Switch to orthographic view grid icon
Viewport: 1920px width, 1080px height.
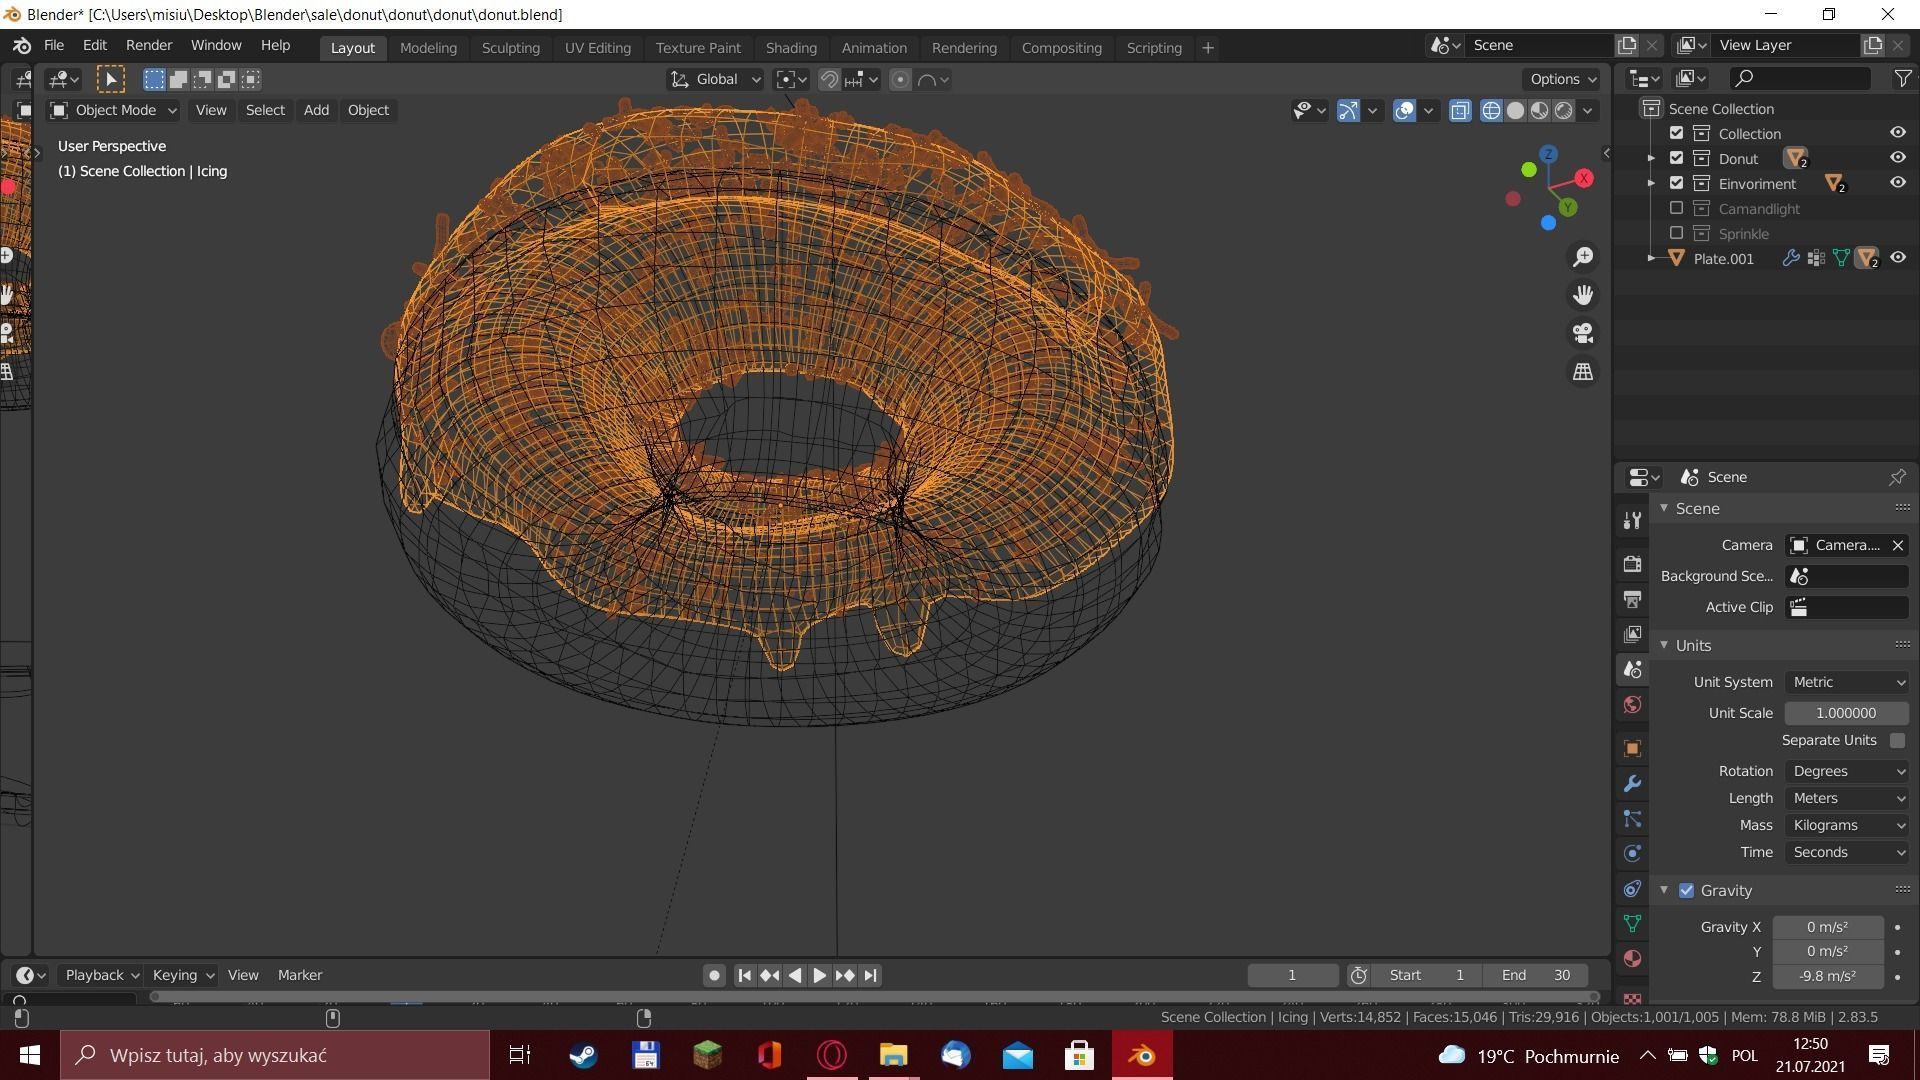click(x=1583, y=371)
